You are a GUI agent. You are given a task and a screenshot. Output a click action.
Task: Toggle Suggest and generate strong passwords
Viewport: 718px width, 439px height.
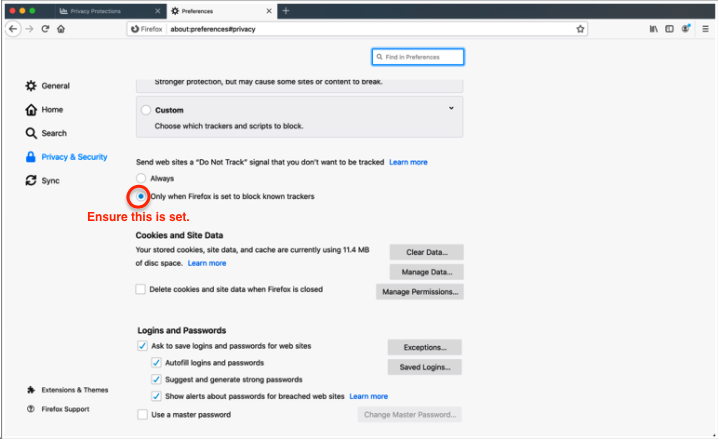pos(156,379)
